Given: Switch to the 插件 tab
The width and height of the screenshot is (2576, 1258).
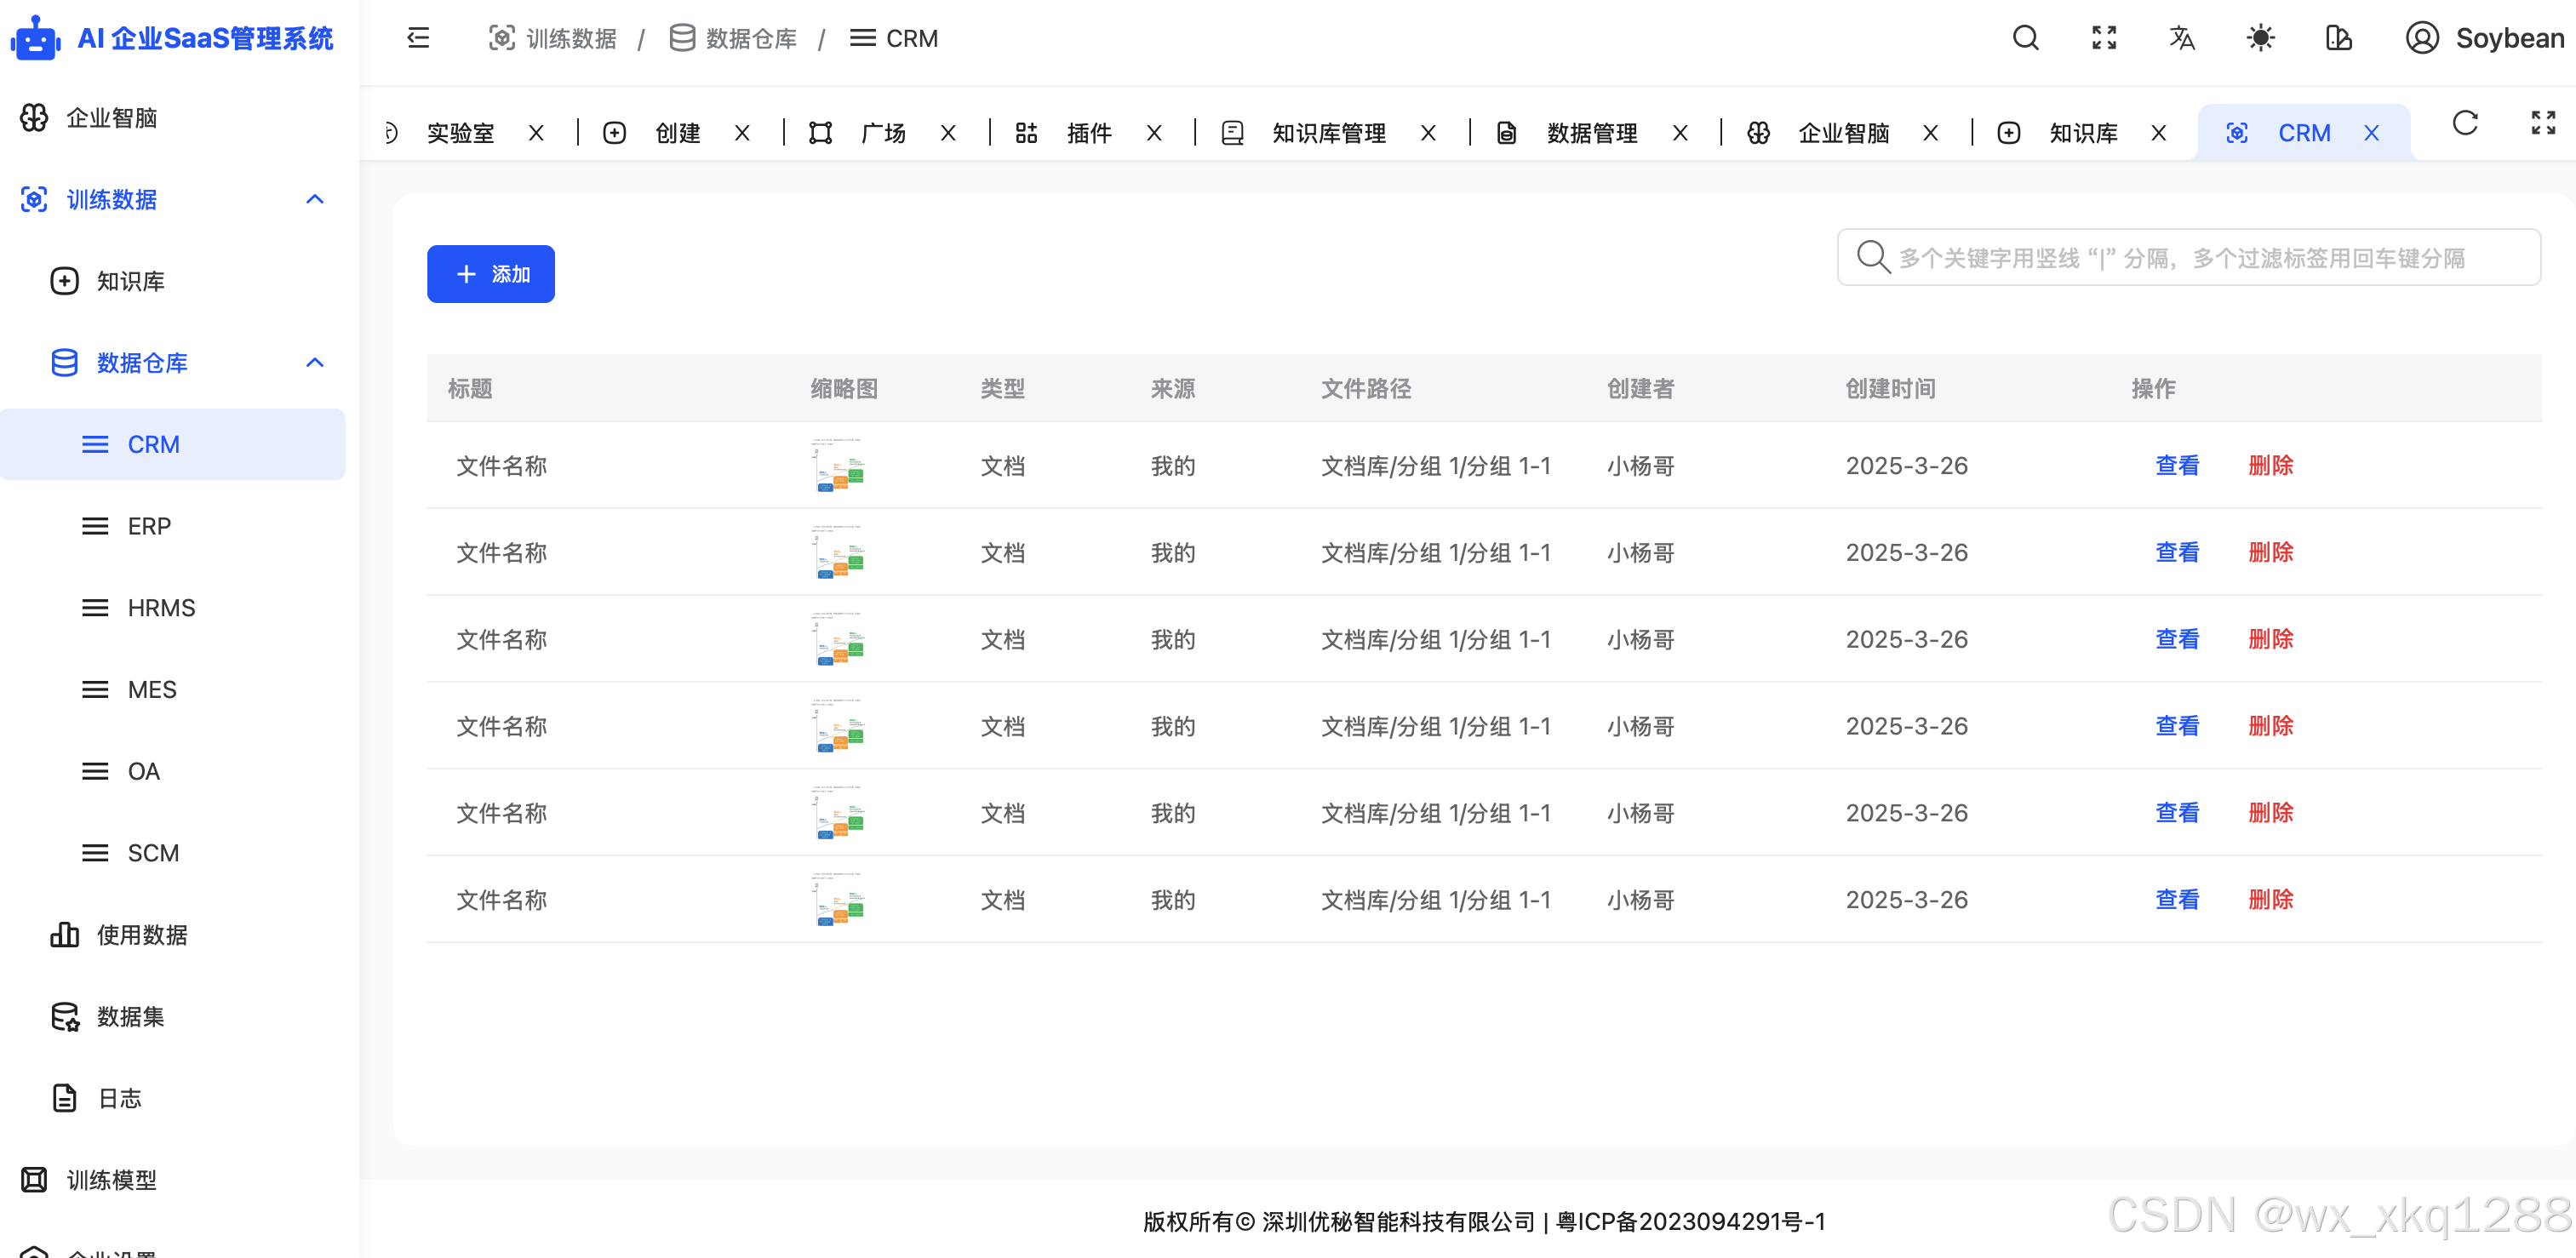Looking at the screenshot, I should [1088, 133].
